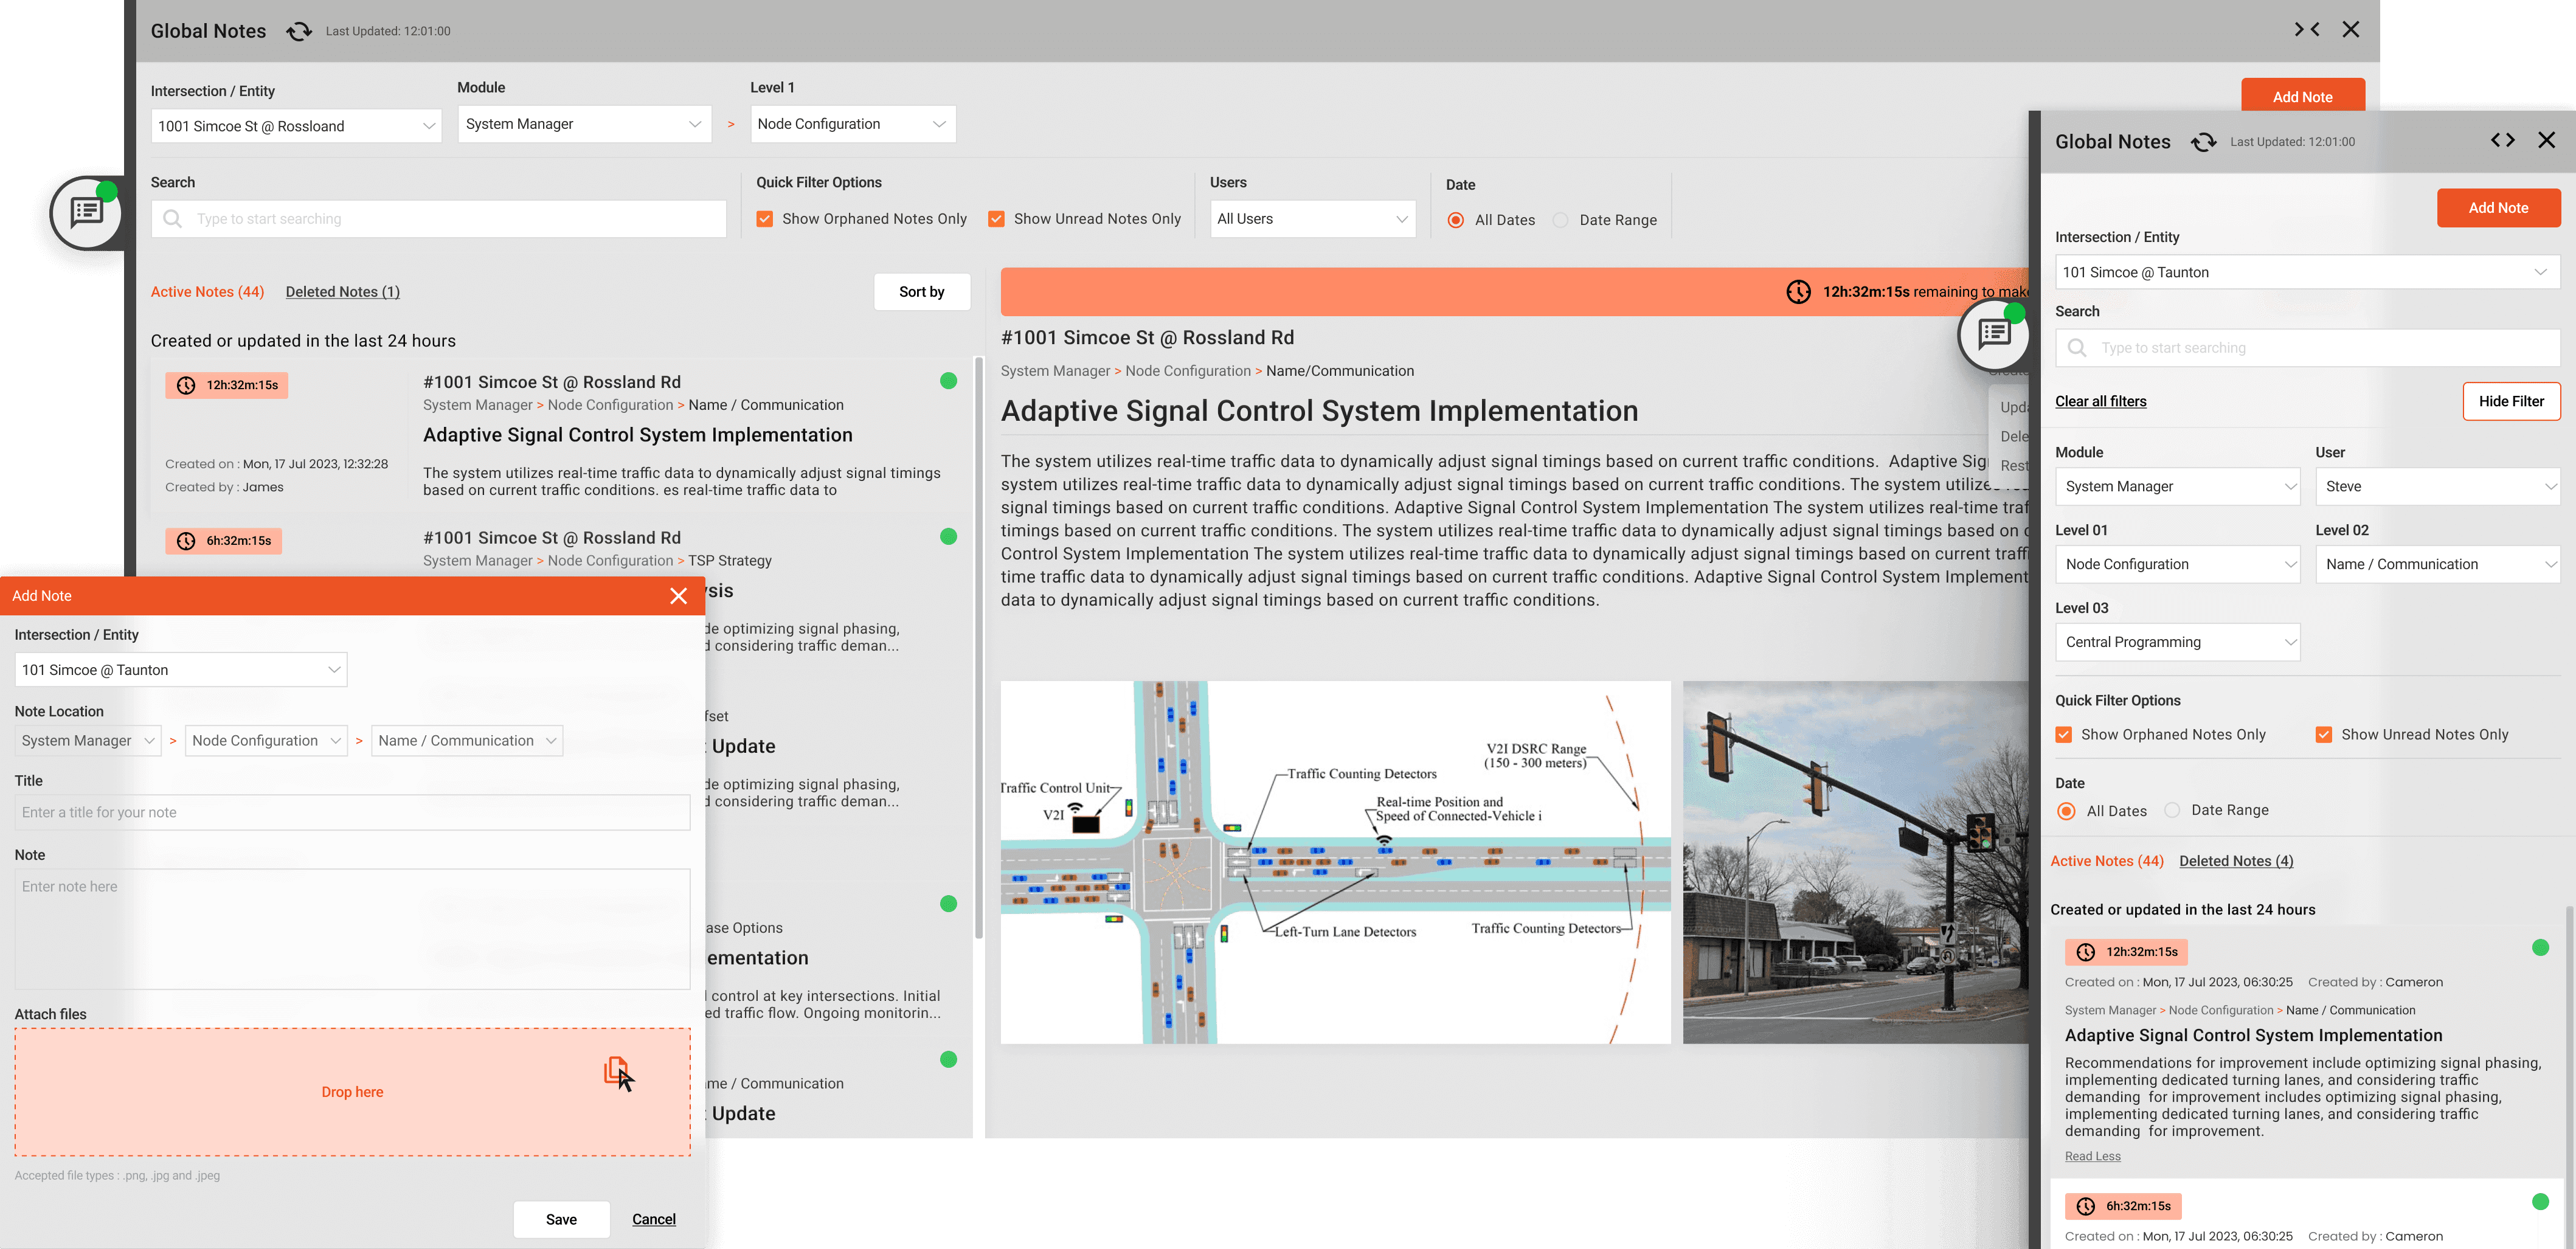2576x1249 pixels.
Task: Open Intersection dropdown in Add Note dialog
Action: click(x=181, y=670)
